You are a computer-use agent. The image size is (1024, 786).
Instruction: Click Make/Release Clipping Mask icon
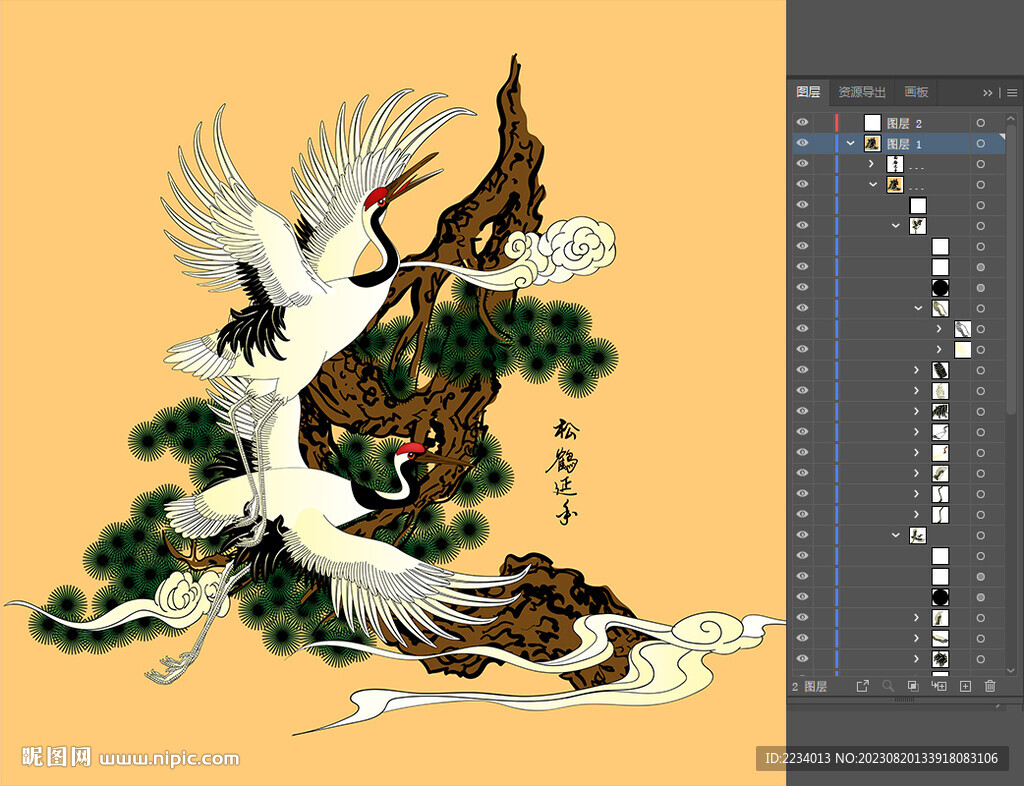coord(913,685)
